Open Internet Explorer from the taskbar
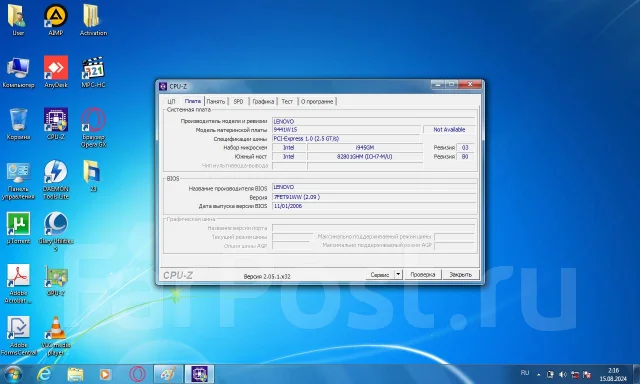Viewport: 640px width, 384px height. coord(44,374)
